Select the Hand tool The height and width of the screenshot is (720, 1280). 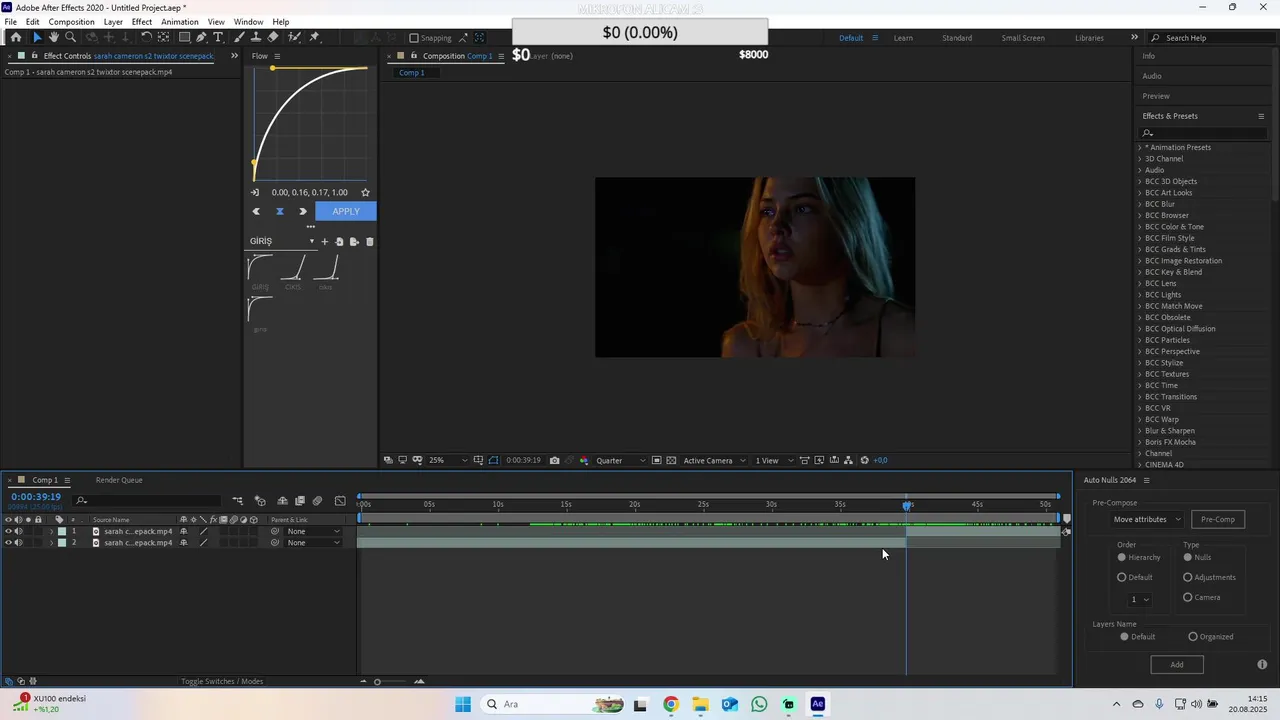coord(54,37)
